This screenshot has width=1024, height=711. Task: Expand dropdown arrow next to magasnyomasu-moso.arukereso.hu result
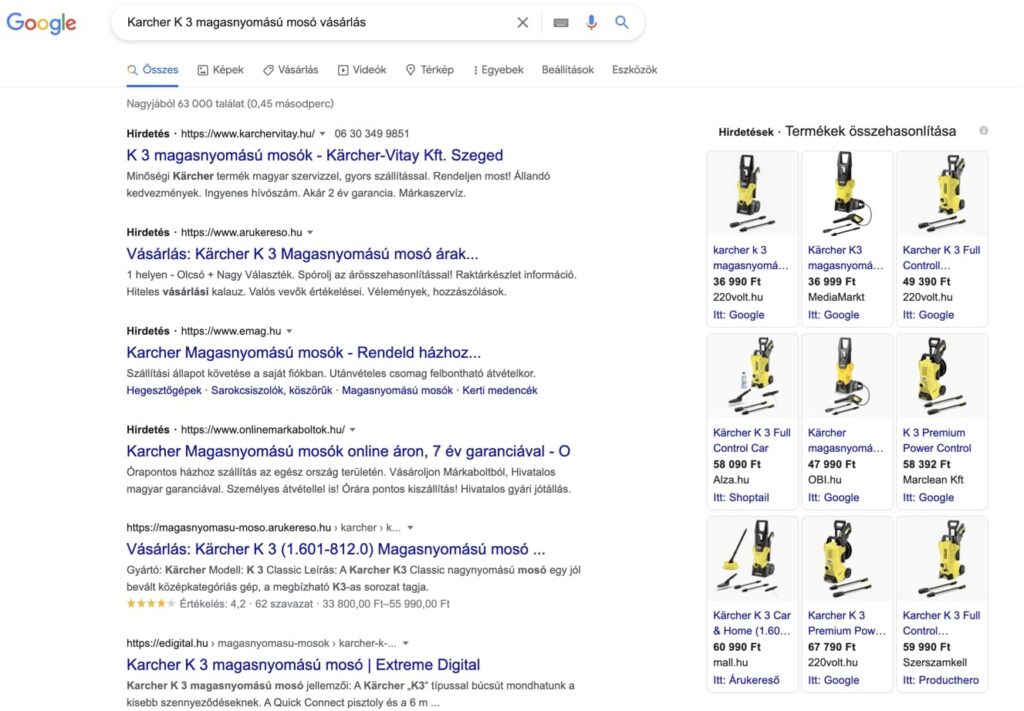click(410, 528)
